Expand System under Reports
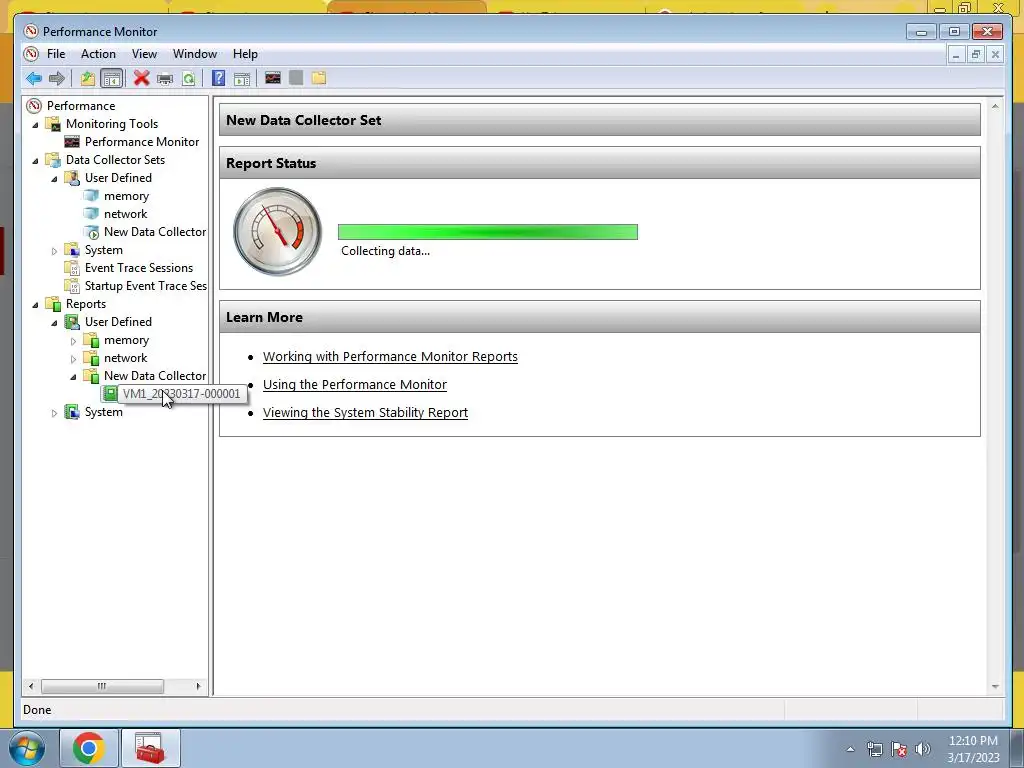The image size is (1024, 768). click(54, 413)
